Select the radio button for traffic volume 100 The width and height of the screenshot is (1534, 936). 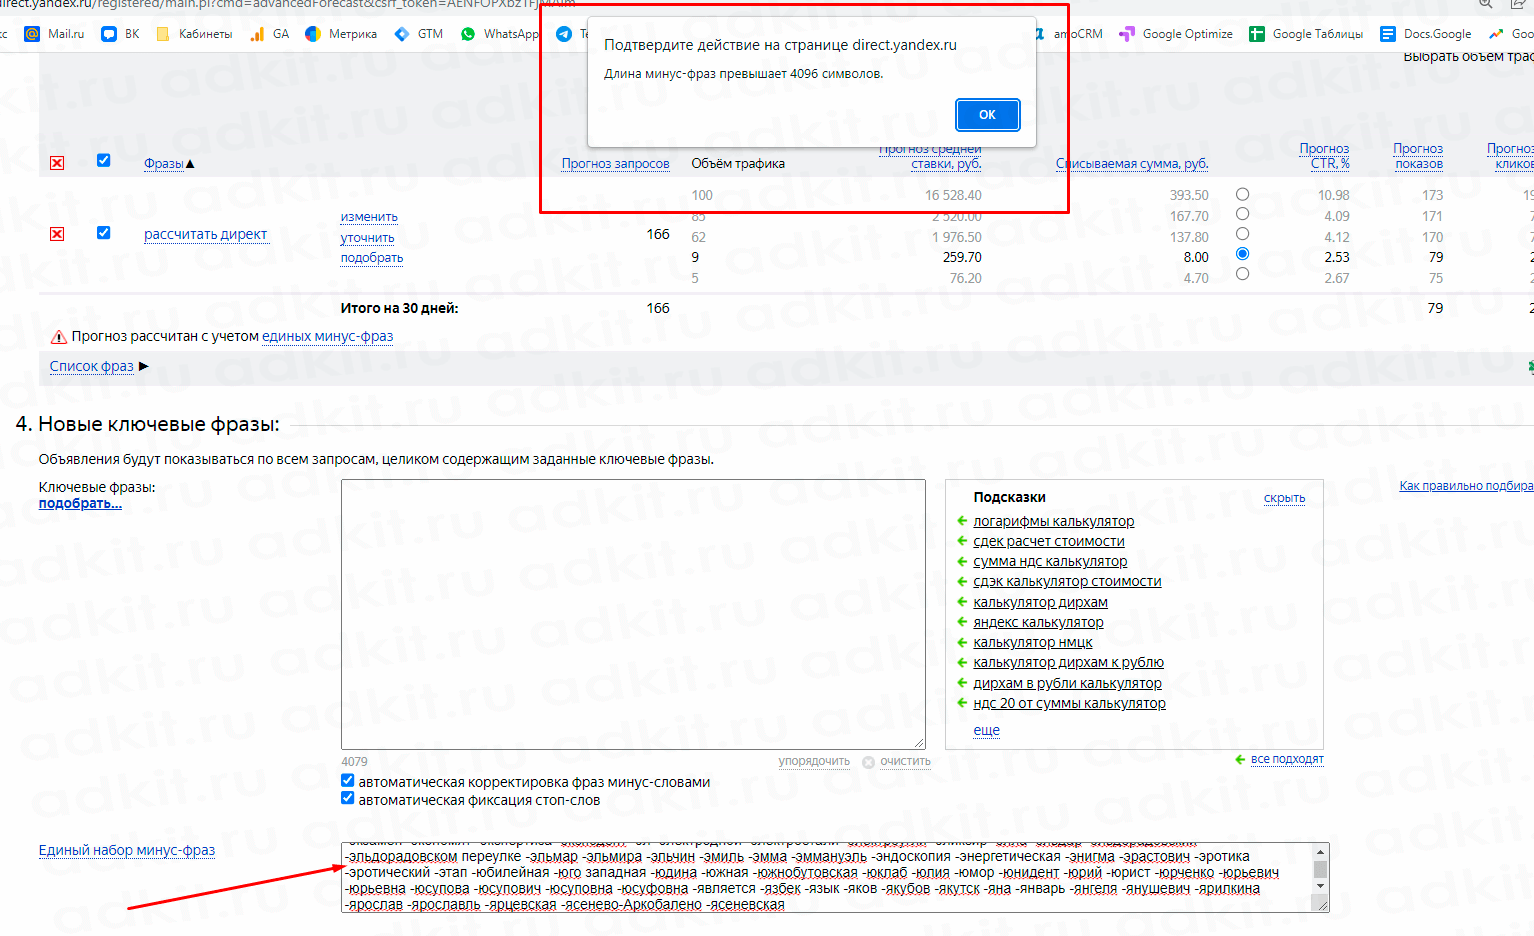coord(1242,194)
